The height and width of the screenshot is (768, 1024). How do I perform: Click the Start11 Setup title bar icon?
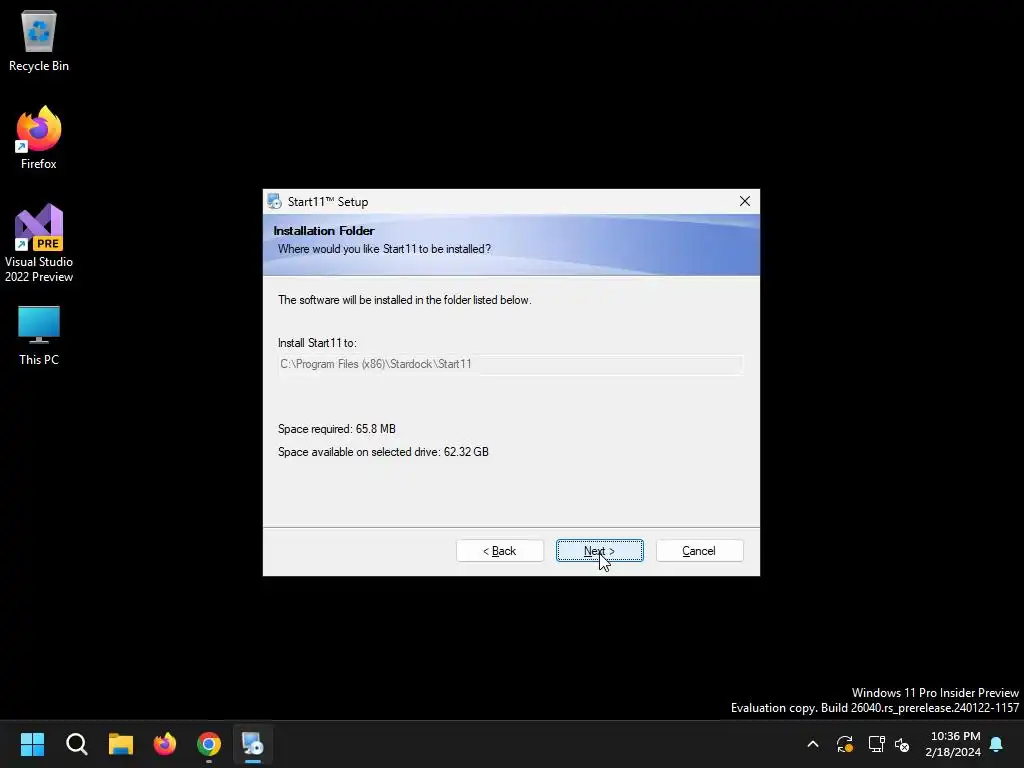pos(274,202)
